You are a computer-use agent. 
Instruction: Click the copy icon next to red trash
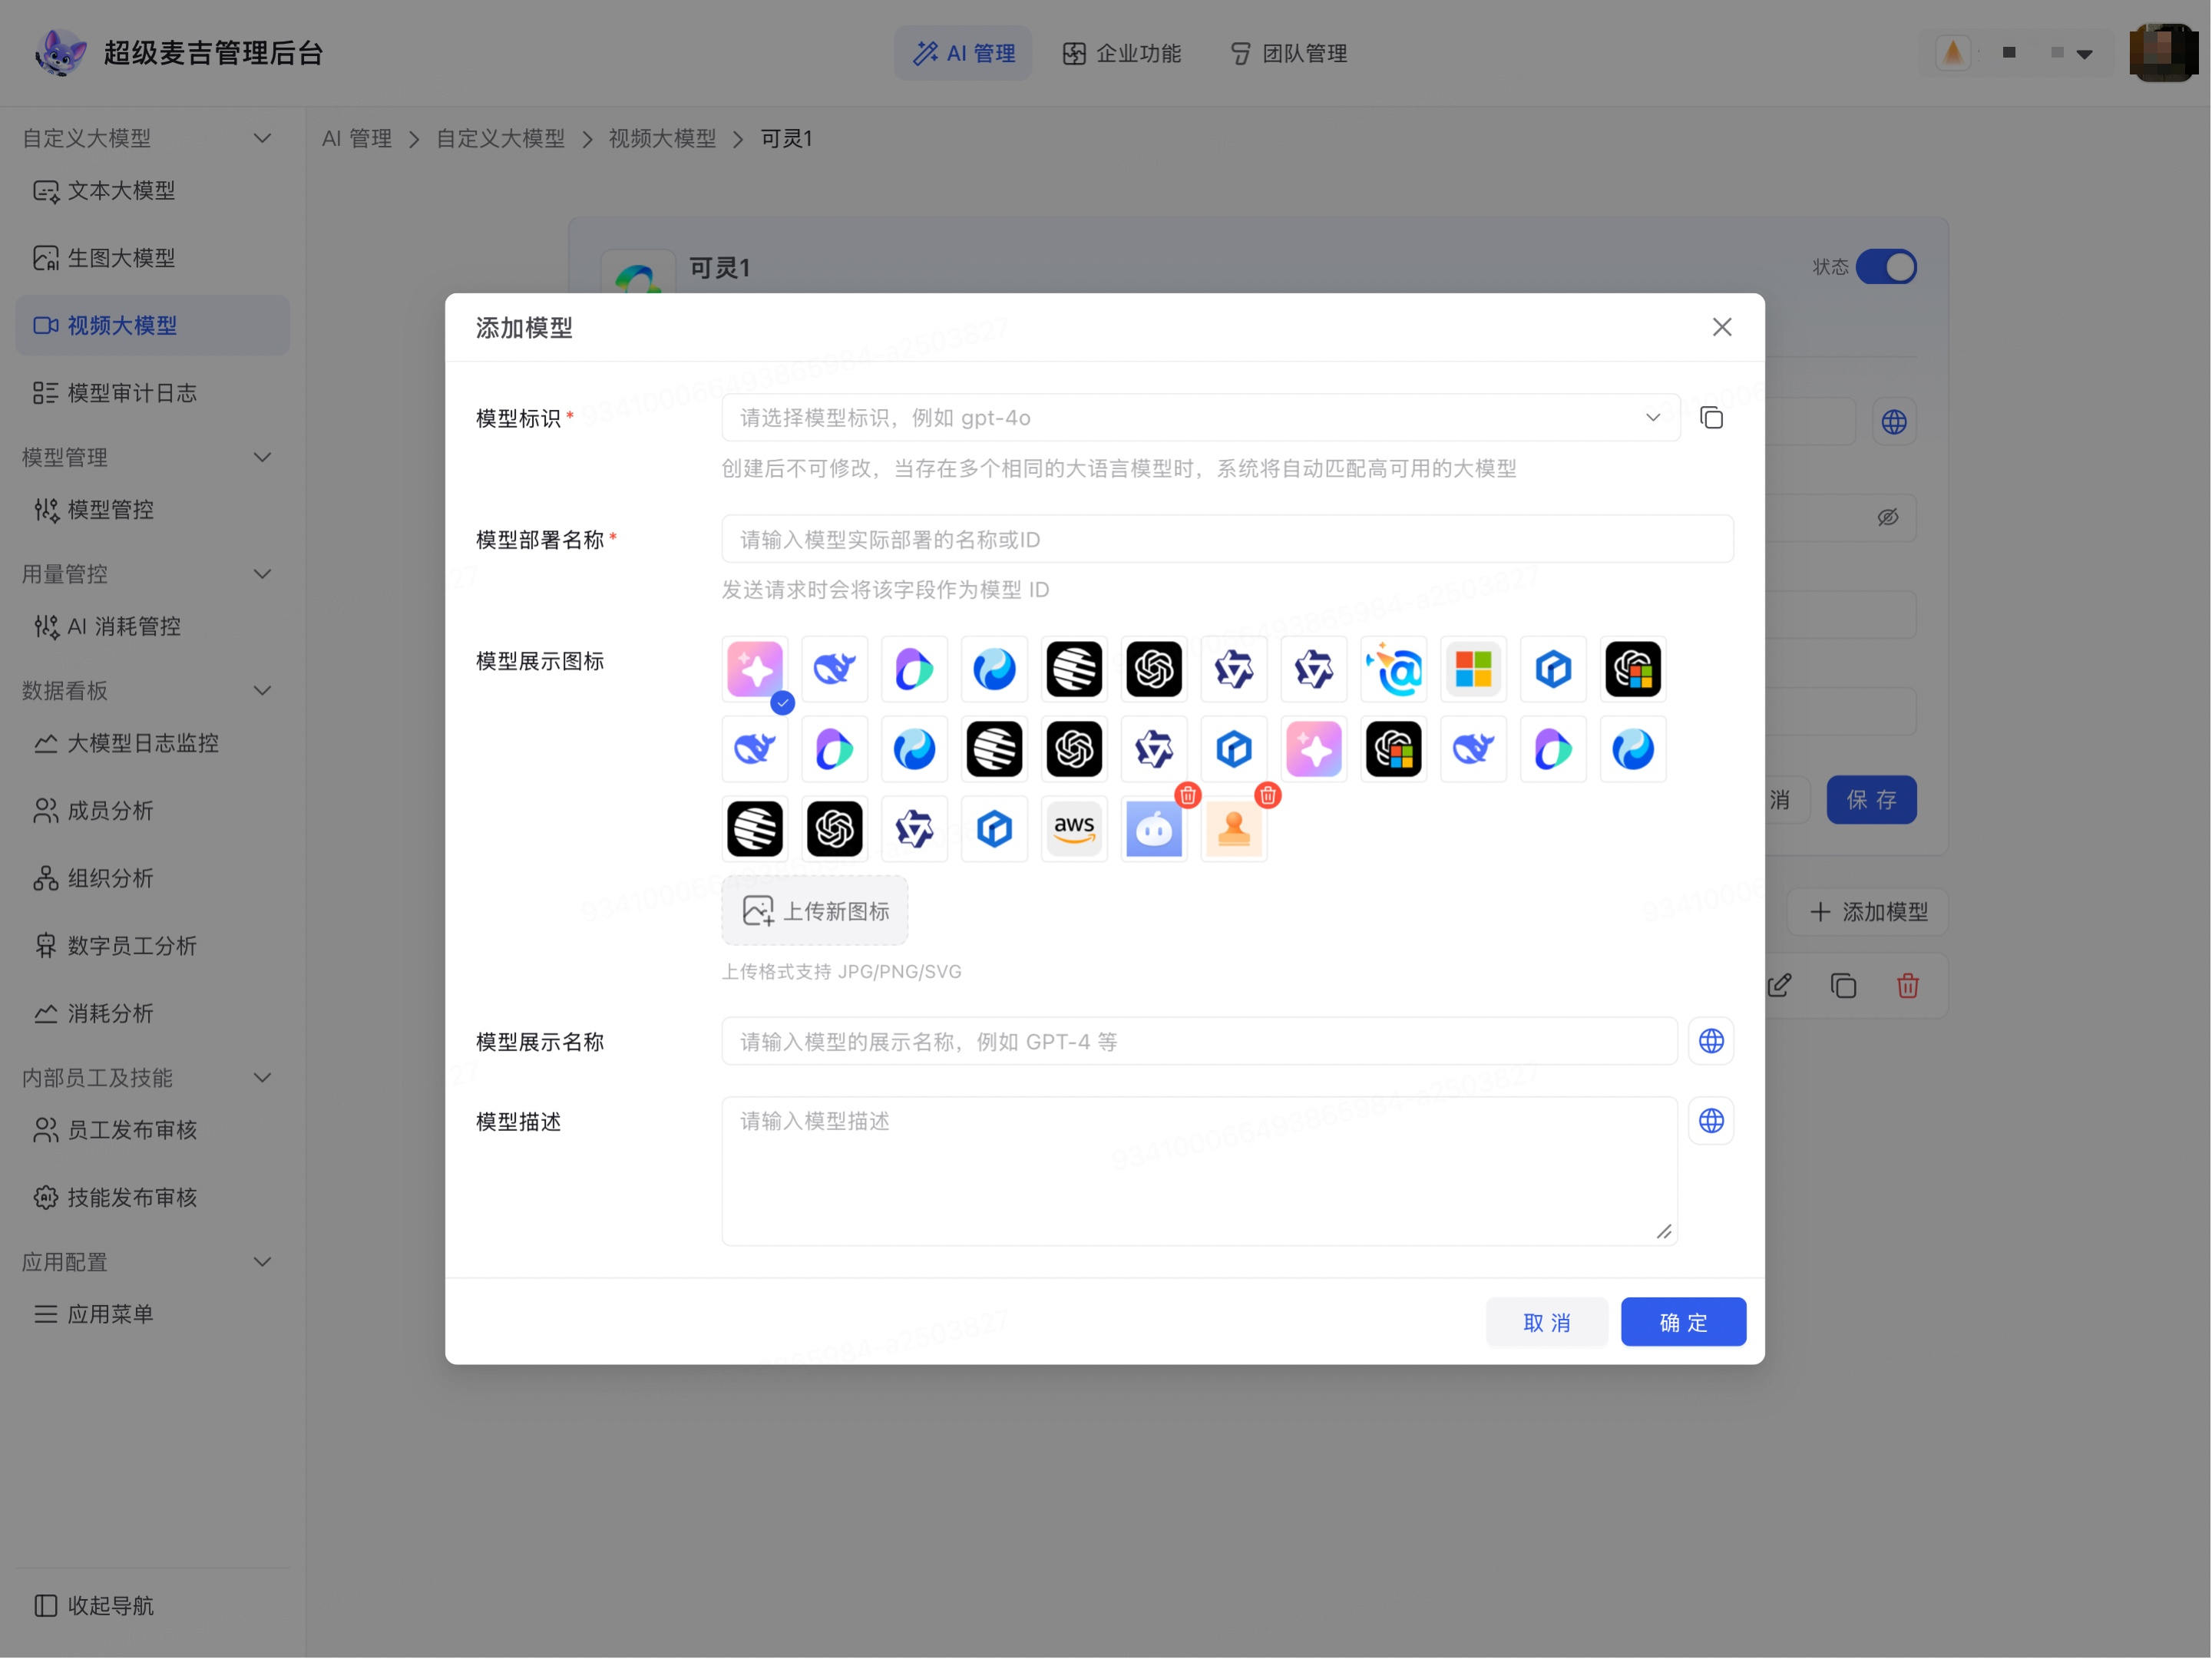pos(1844,986)
